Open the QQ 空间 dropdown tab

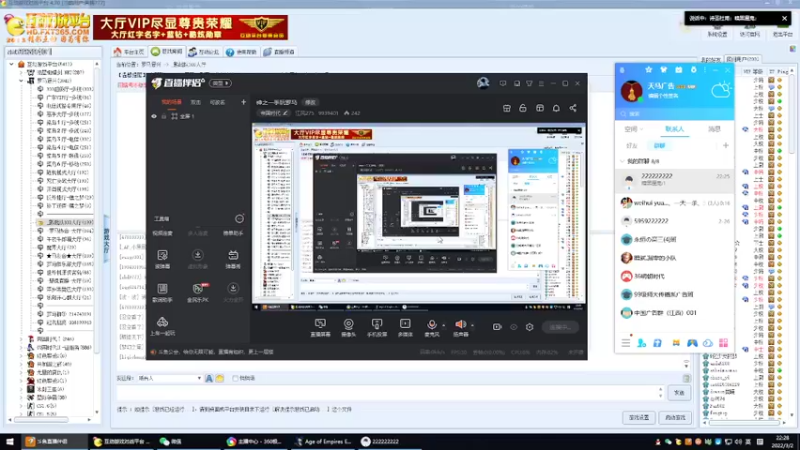[x=634, y=129]
